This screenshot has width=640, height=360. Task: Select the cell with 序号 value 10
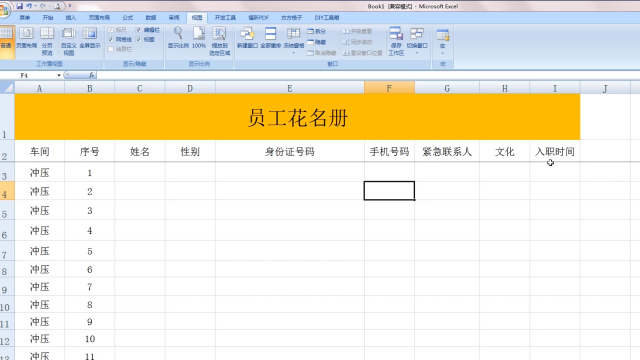point(89,339)
